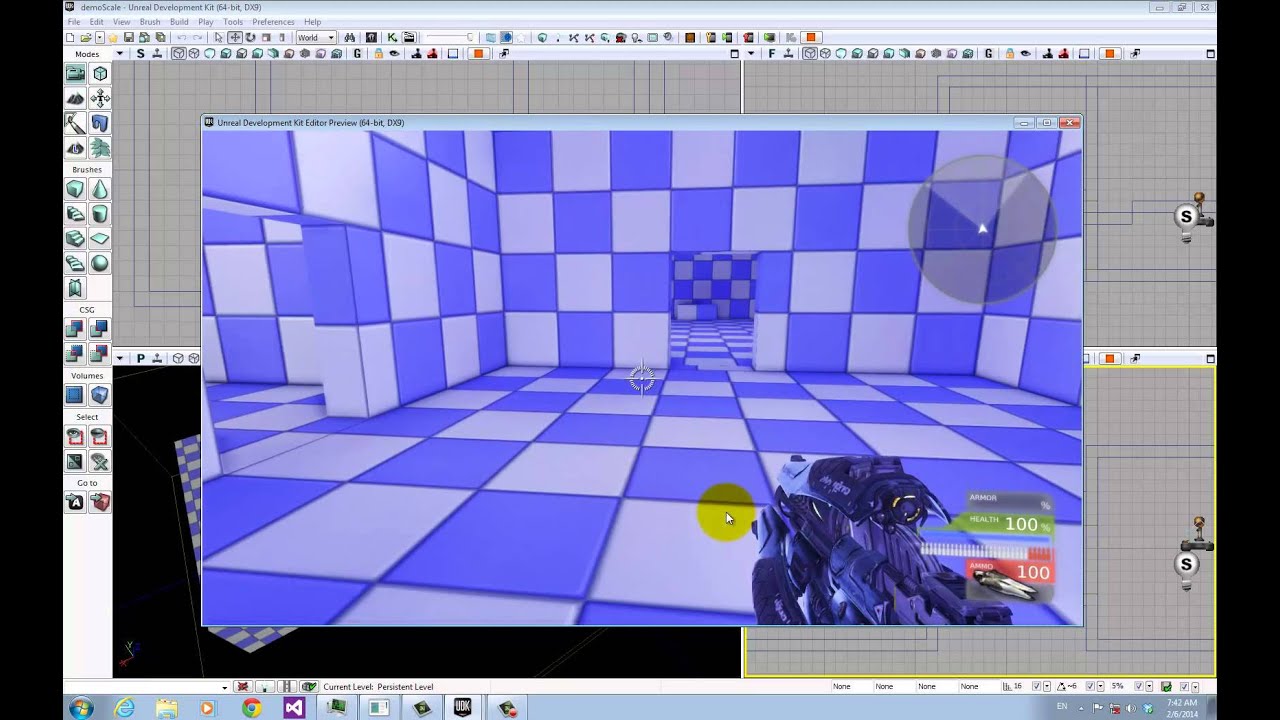Toggle the padlock in Side viewport toolbar

click(x=377, y=54)
